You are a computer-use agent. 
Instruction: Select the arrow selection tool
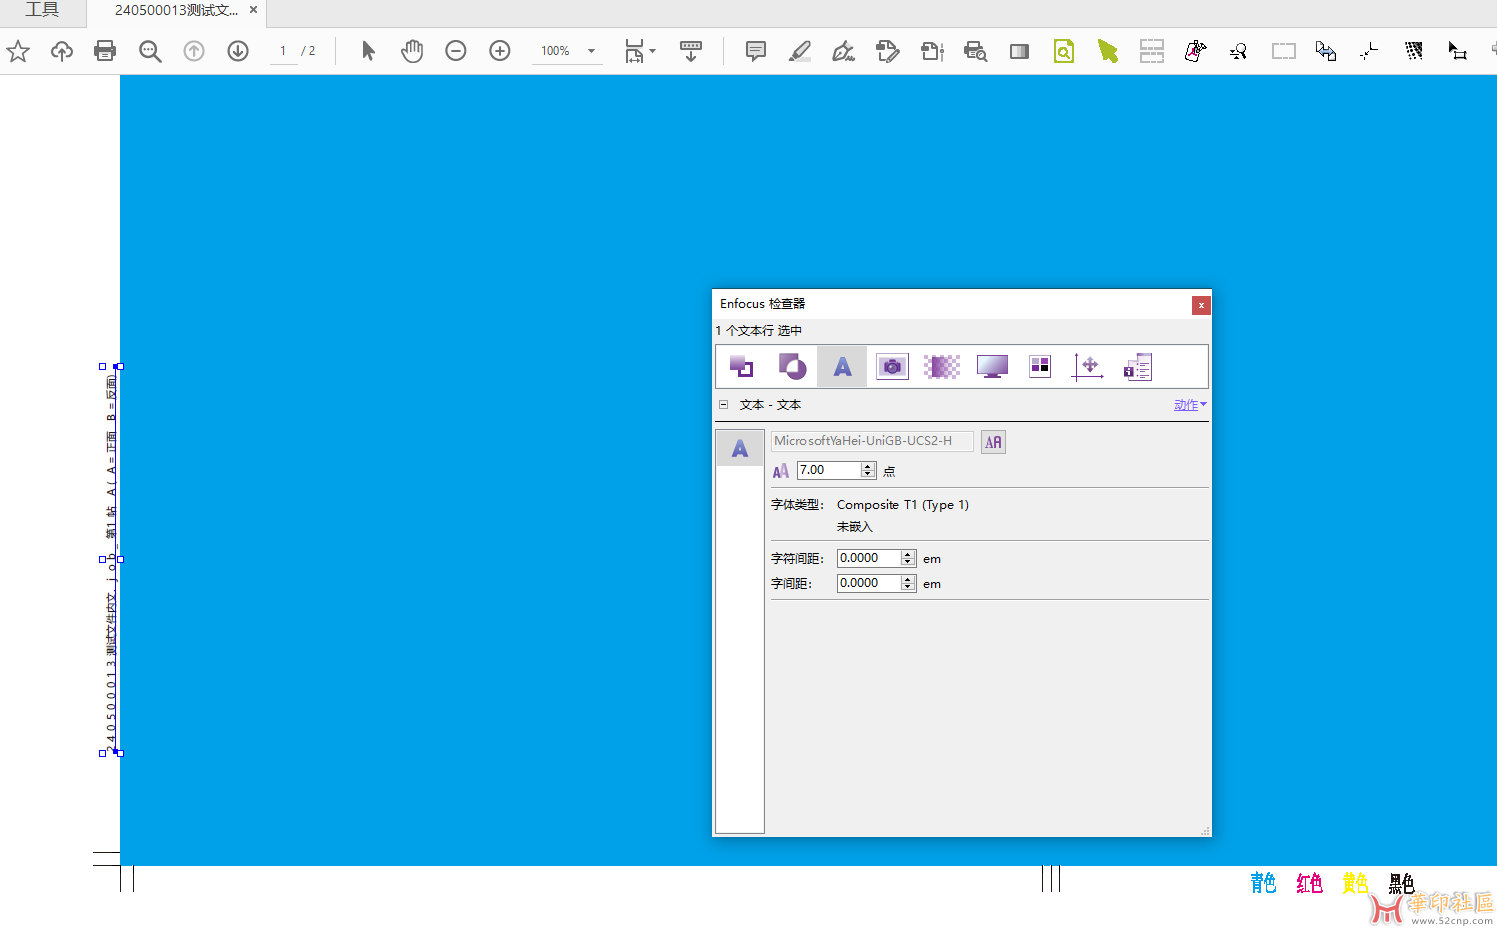[368, 51]
